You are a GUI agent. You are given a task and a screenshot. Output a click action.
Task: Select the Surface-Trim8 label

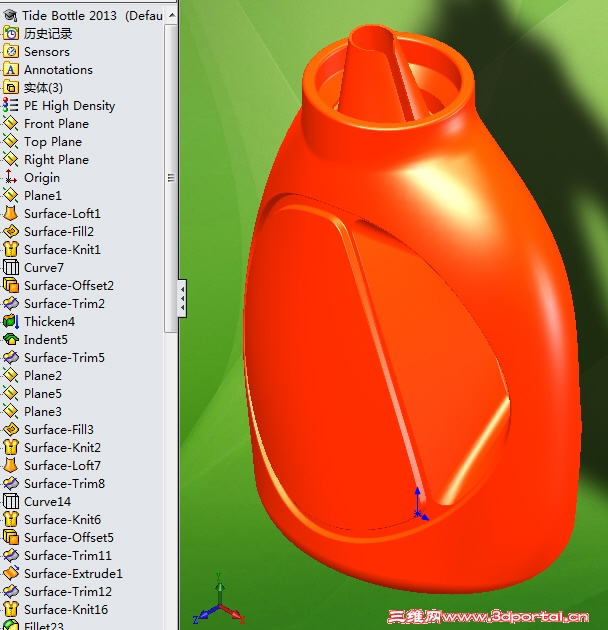click(x=64, y=484)
